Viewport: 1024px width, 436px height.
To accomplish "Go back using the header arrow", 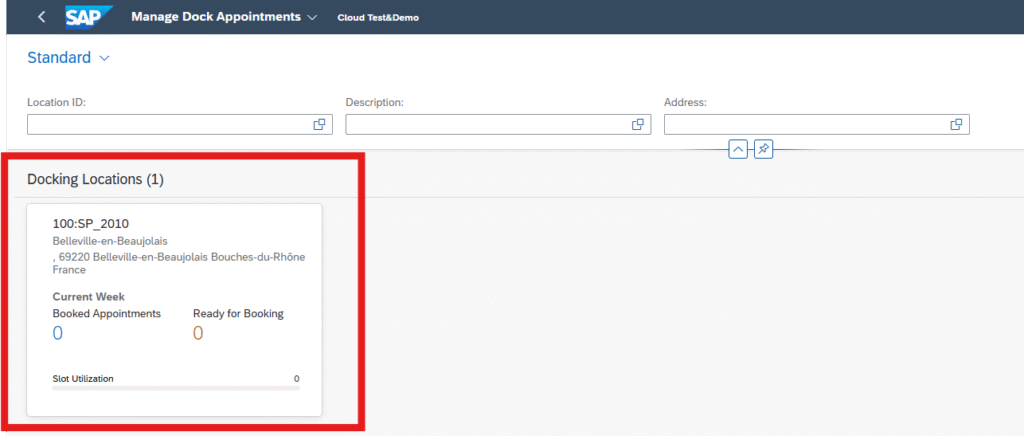I will [42, 17].
